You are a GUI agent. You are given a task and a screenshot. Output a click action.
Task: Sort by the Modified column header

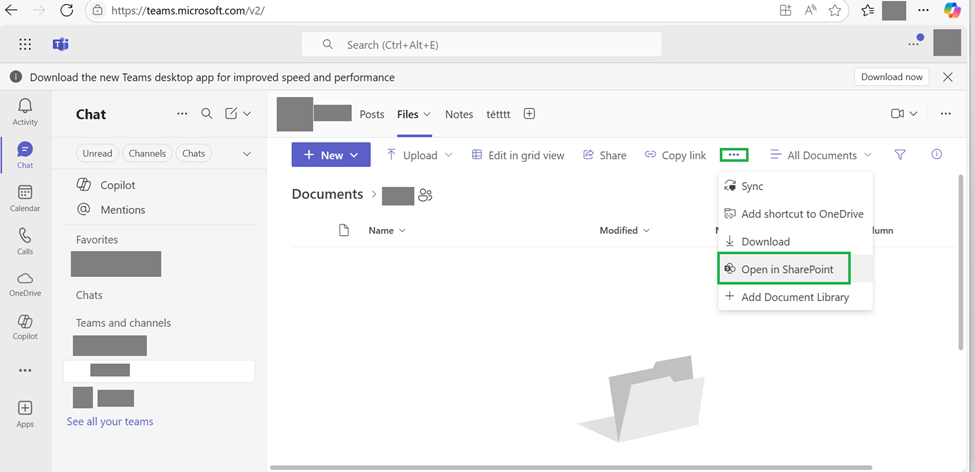tap(624, 230)
